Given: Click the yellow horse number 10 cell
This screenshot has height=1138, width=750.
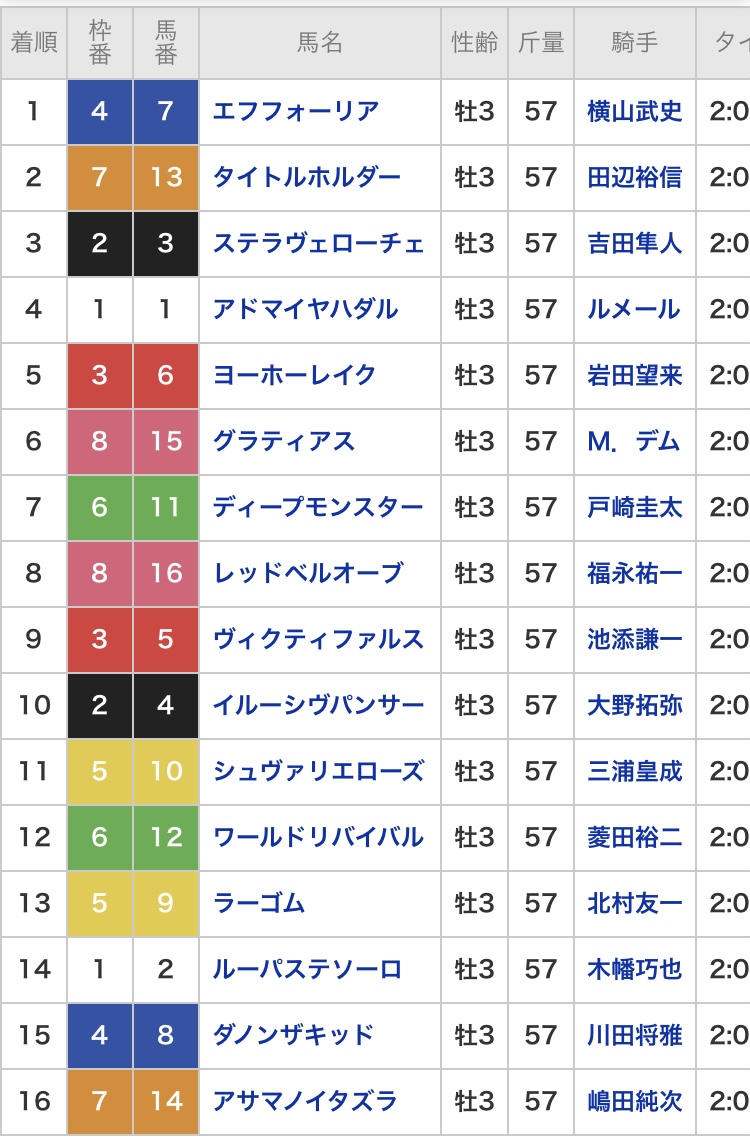Looking at the screenshot, I should pos(166,771).
